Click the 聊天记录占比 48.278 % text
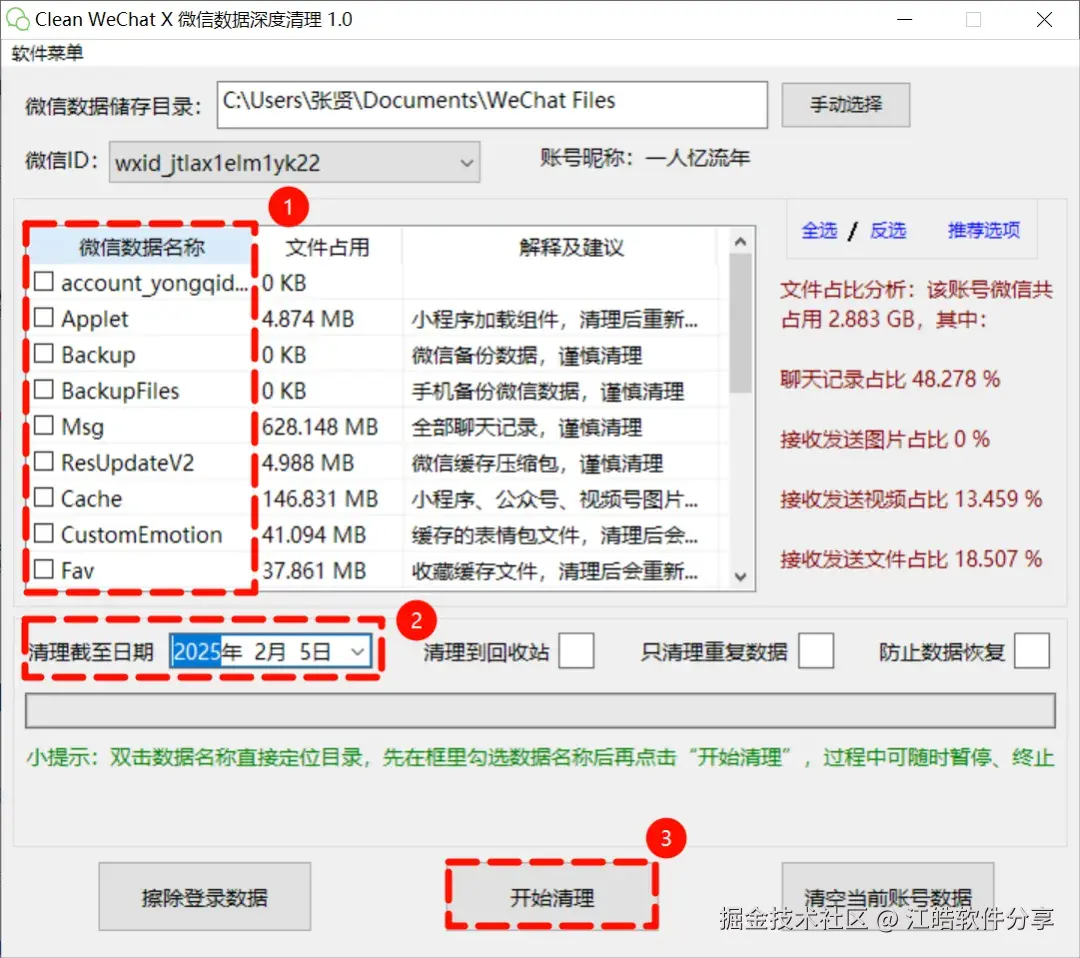Image resolution: width=1080 pixels, height=958 pixels. (x=890, y=379)
